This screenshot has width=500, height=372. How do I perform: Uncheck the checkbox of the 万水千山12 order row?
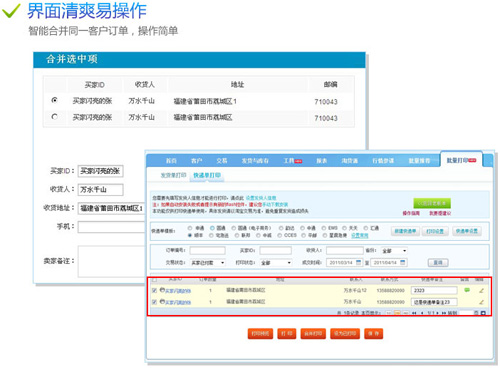click(154, 291)
